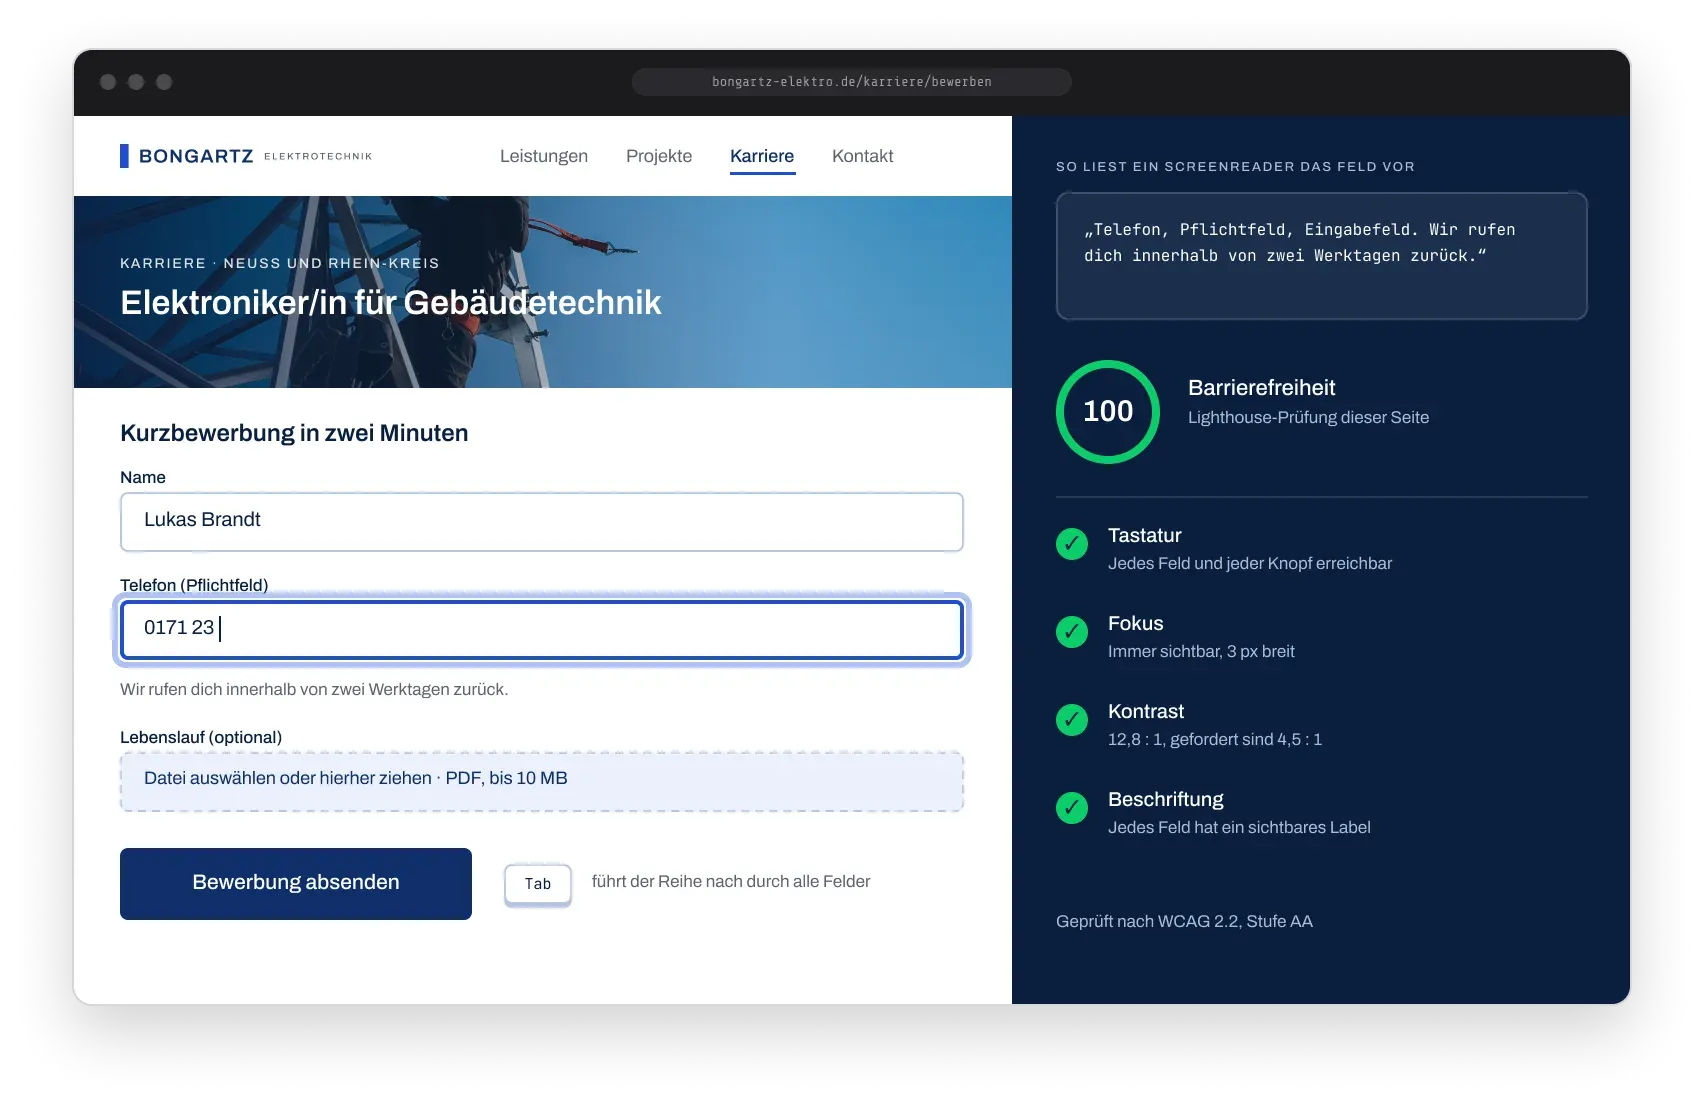The image size is (1704, 1102).
Task: Click Karriere · Neuss und Rhein-Kreis breadcrumb text
Action: pos(280,263)
